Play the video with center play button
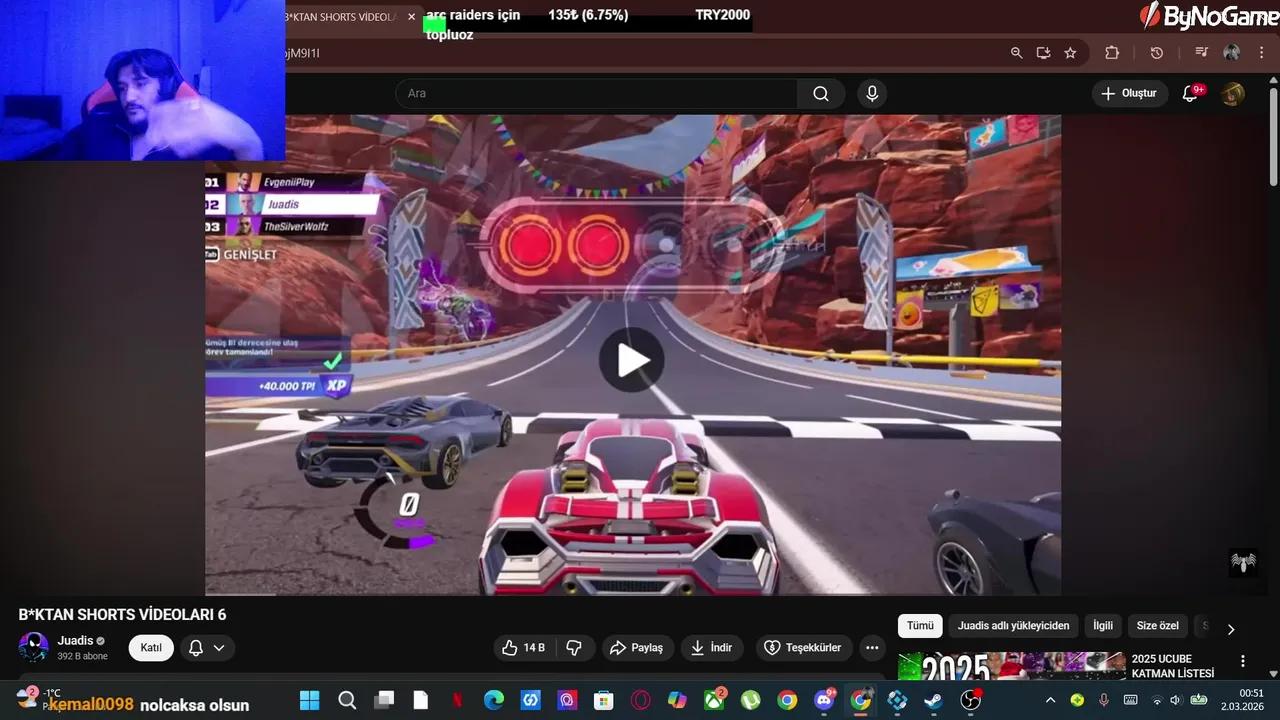This screenshot has height=720, width=1280. 632,361
